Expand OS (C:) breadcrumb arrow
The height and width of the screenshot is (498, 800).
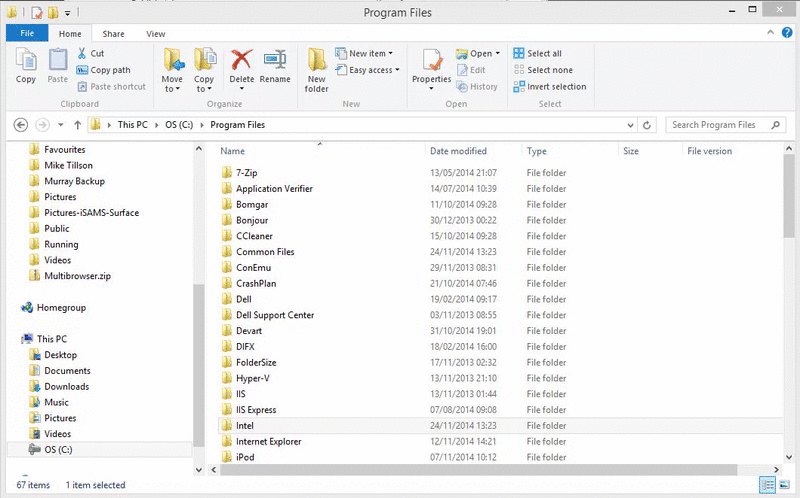tap(202, 125)
